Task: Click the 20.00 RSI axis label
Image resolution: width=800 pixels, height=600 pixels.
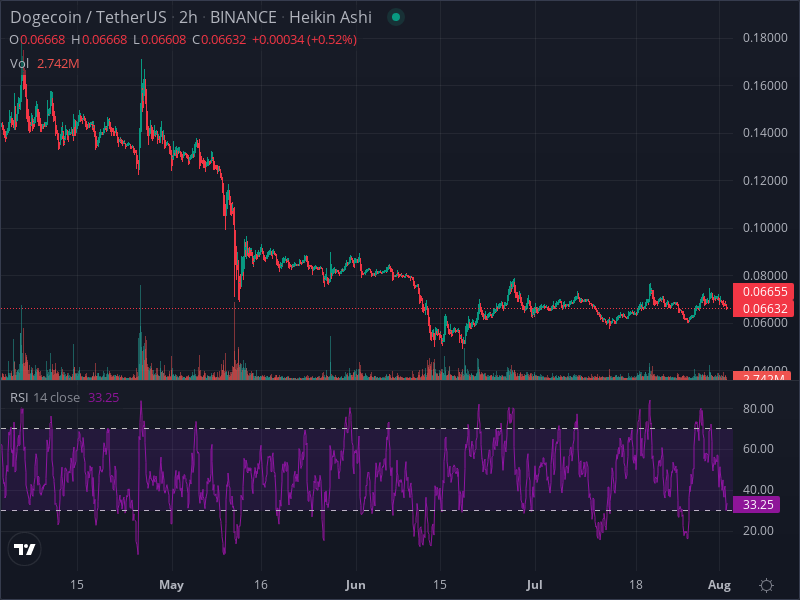Action: point(758,531)
